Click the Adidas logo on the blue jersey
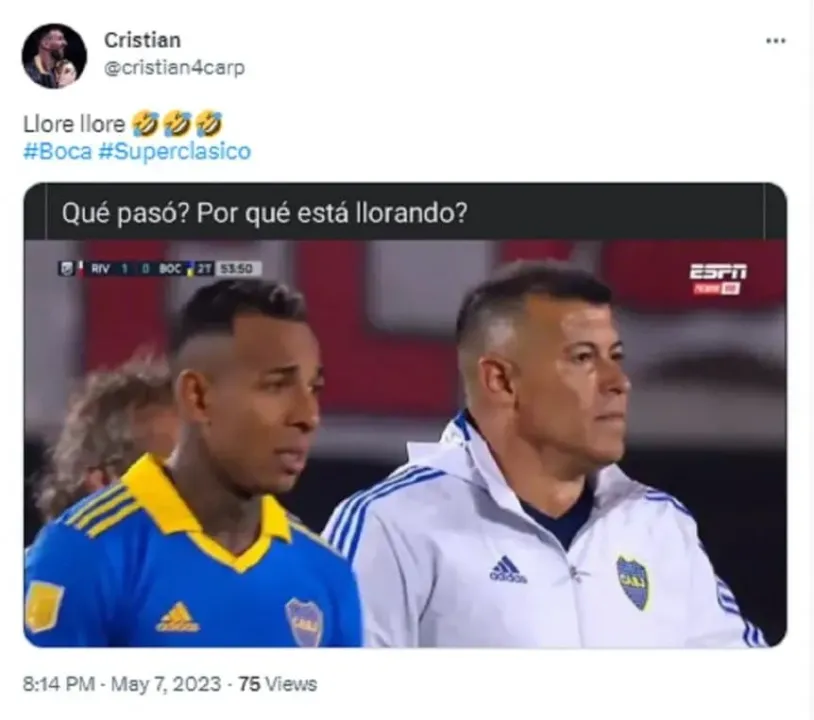814x720 pixels. click(178, 617)
